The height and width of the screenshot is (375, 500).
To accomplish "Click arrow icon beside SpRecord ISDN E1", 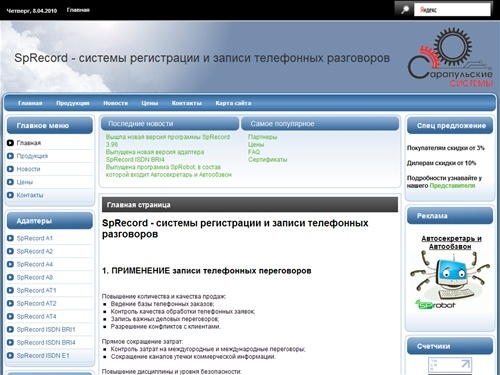I will [10, 355].
